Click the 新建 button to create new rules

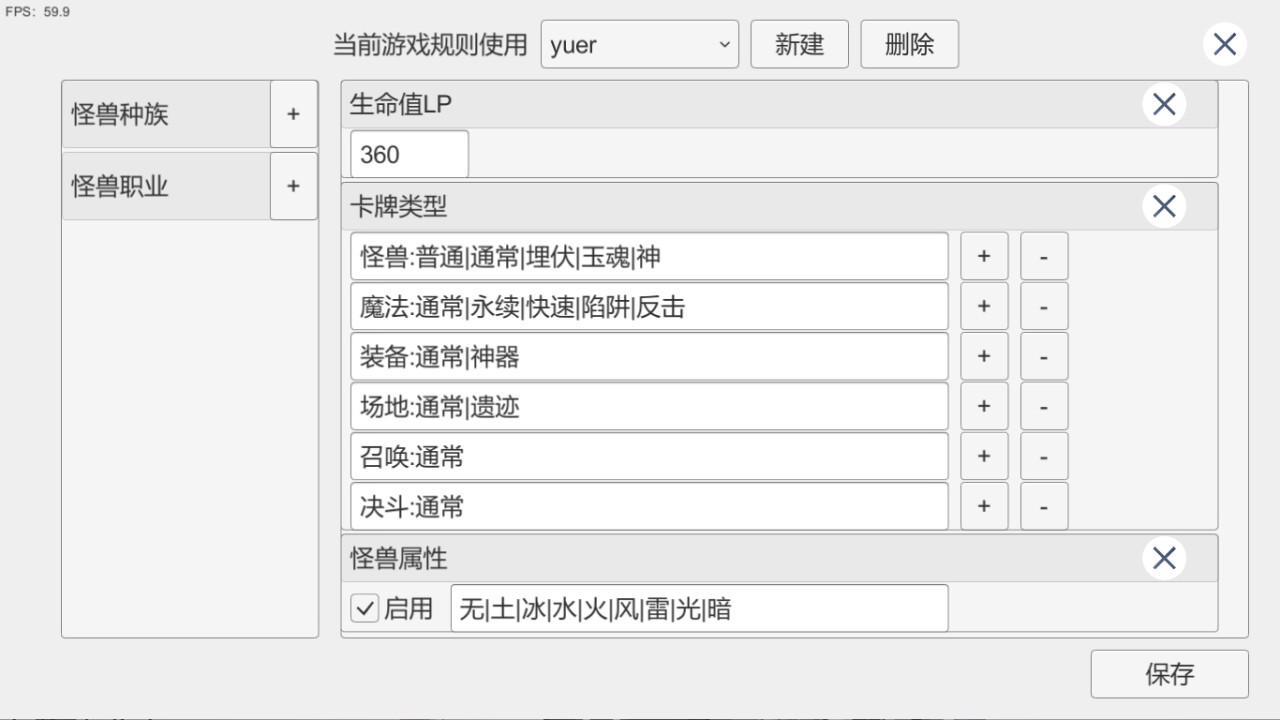799,44
